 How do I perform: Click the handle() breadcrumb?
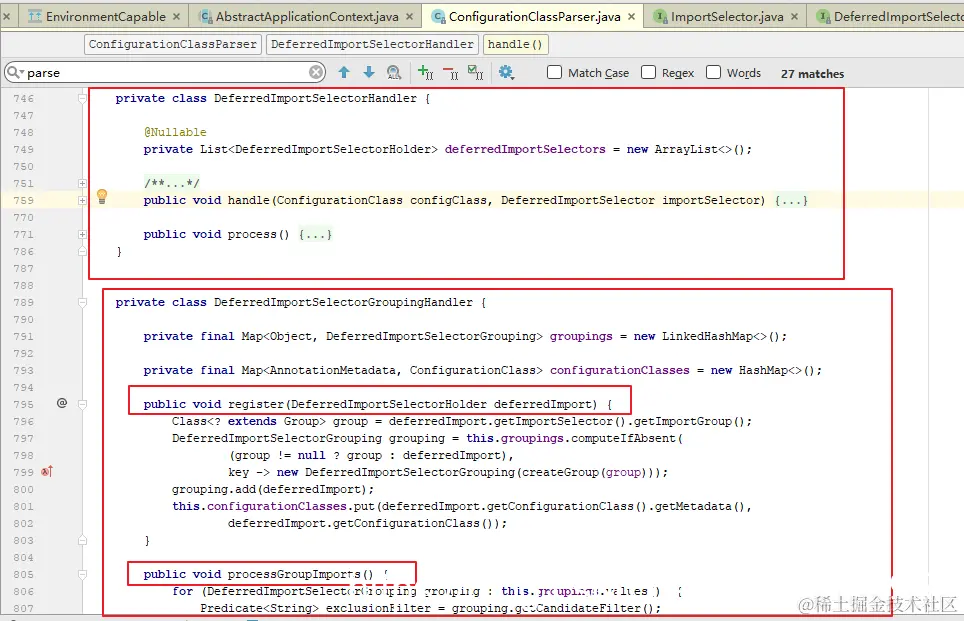(x=515, y=44)
